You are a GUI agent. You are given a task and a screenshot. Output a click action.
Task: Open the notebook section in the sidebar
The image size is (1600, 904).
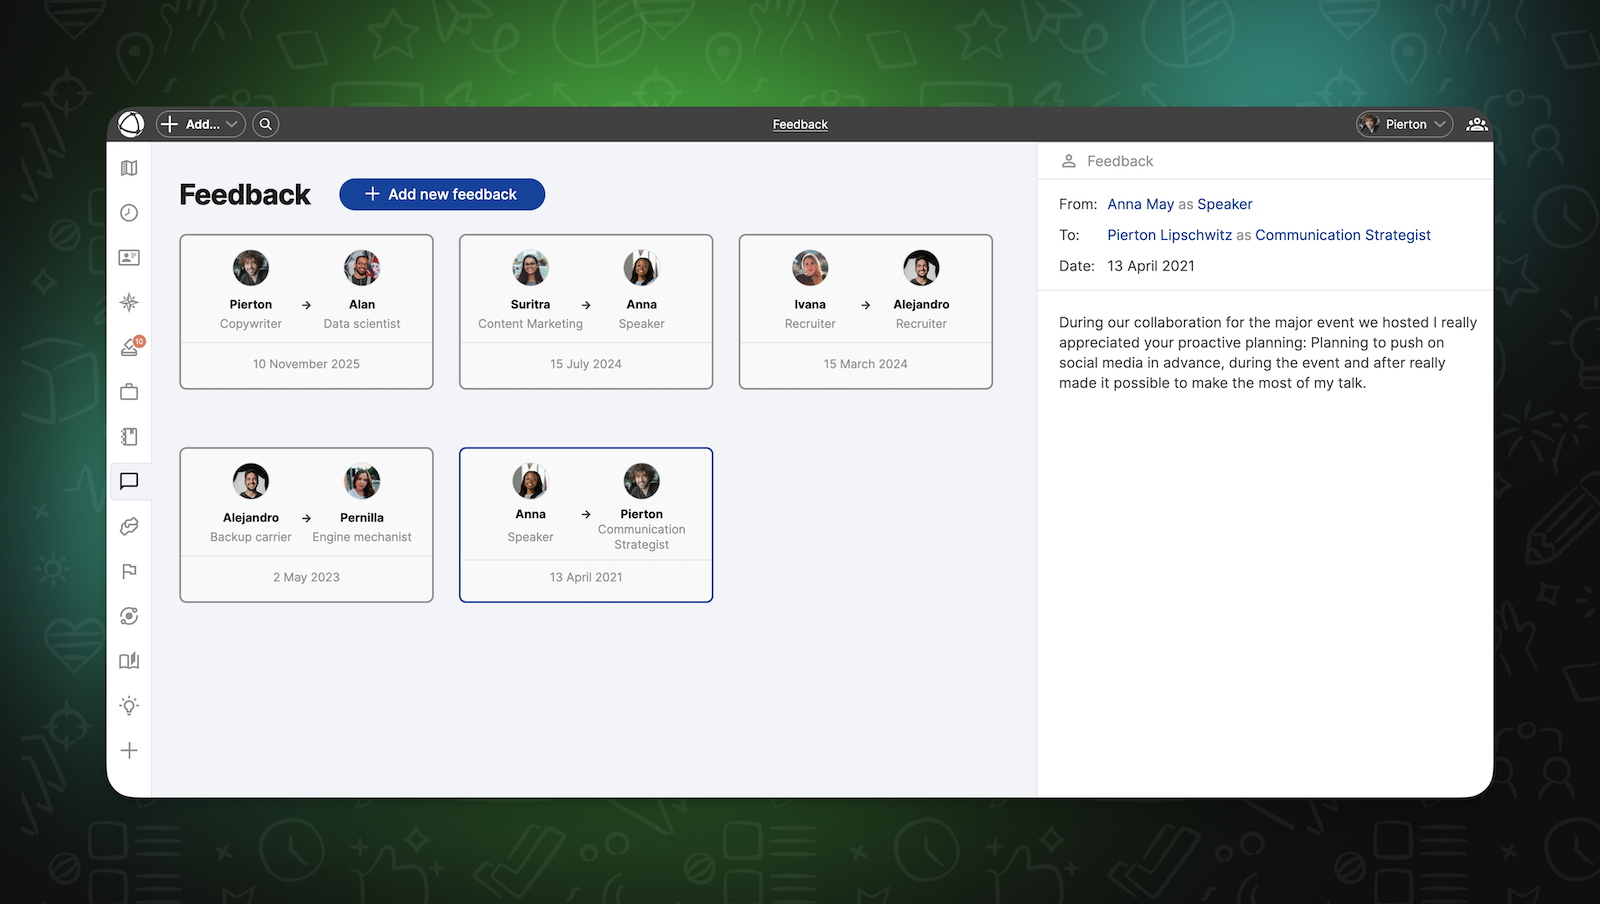(x=129, y=436)
